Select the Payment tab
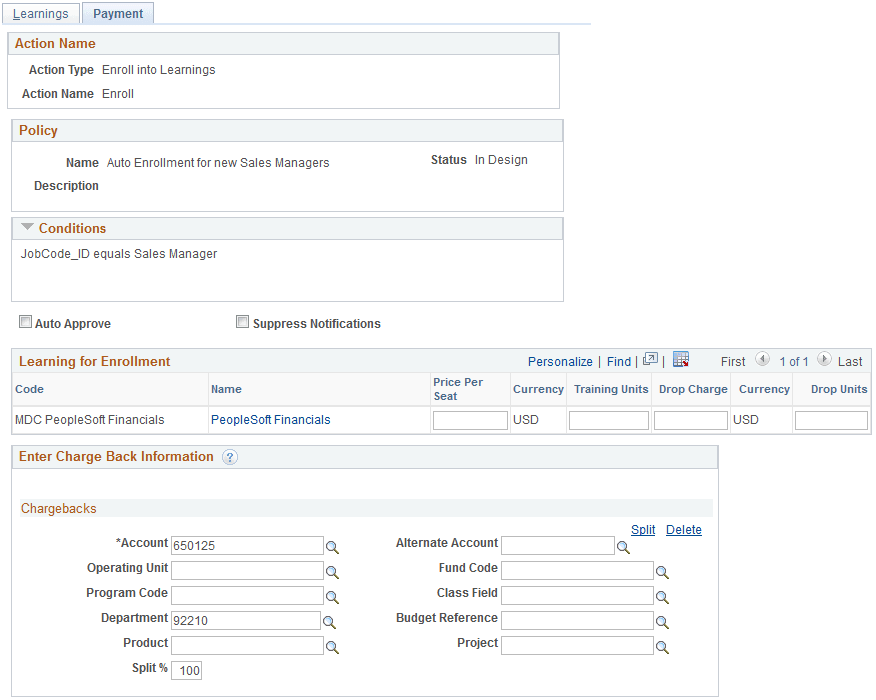876x700 pixels. point(117,14)
